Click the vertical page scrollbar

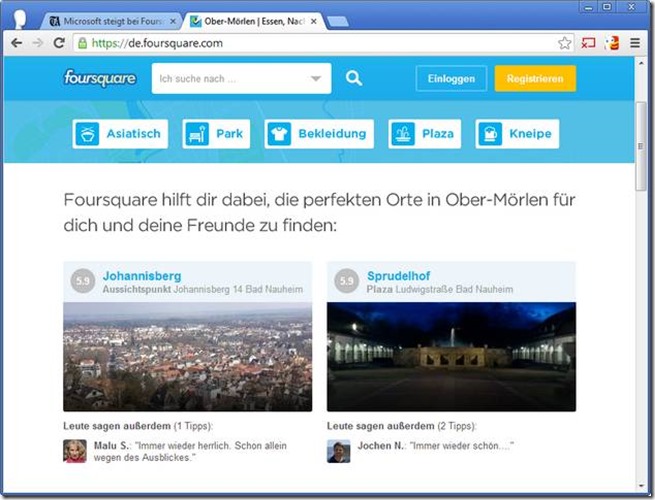pyautogui.click(x=641, y=130)
